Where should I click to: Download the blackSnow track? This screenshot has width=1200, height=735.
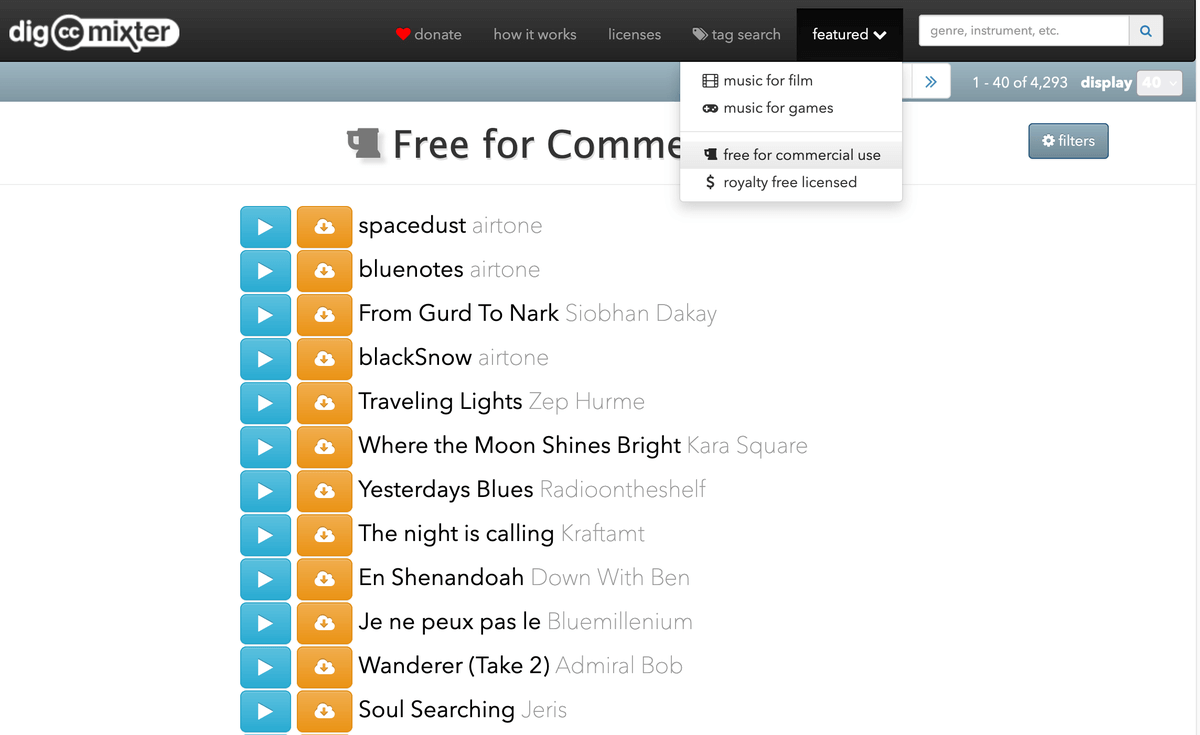tap(324, 359)
